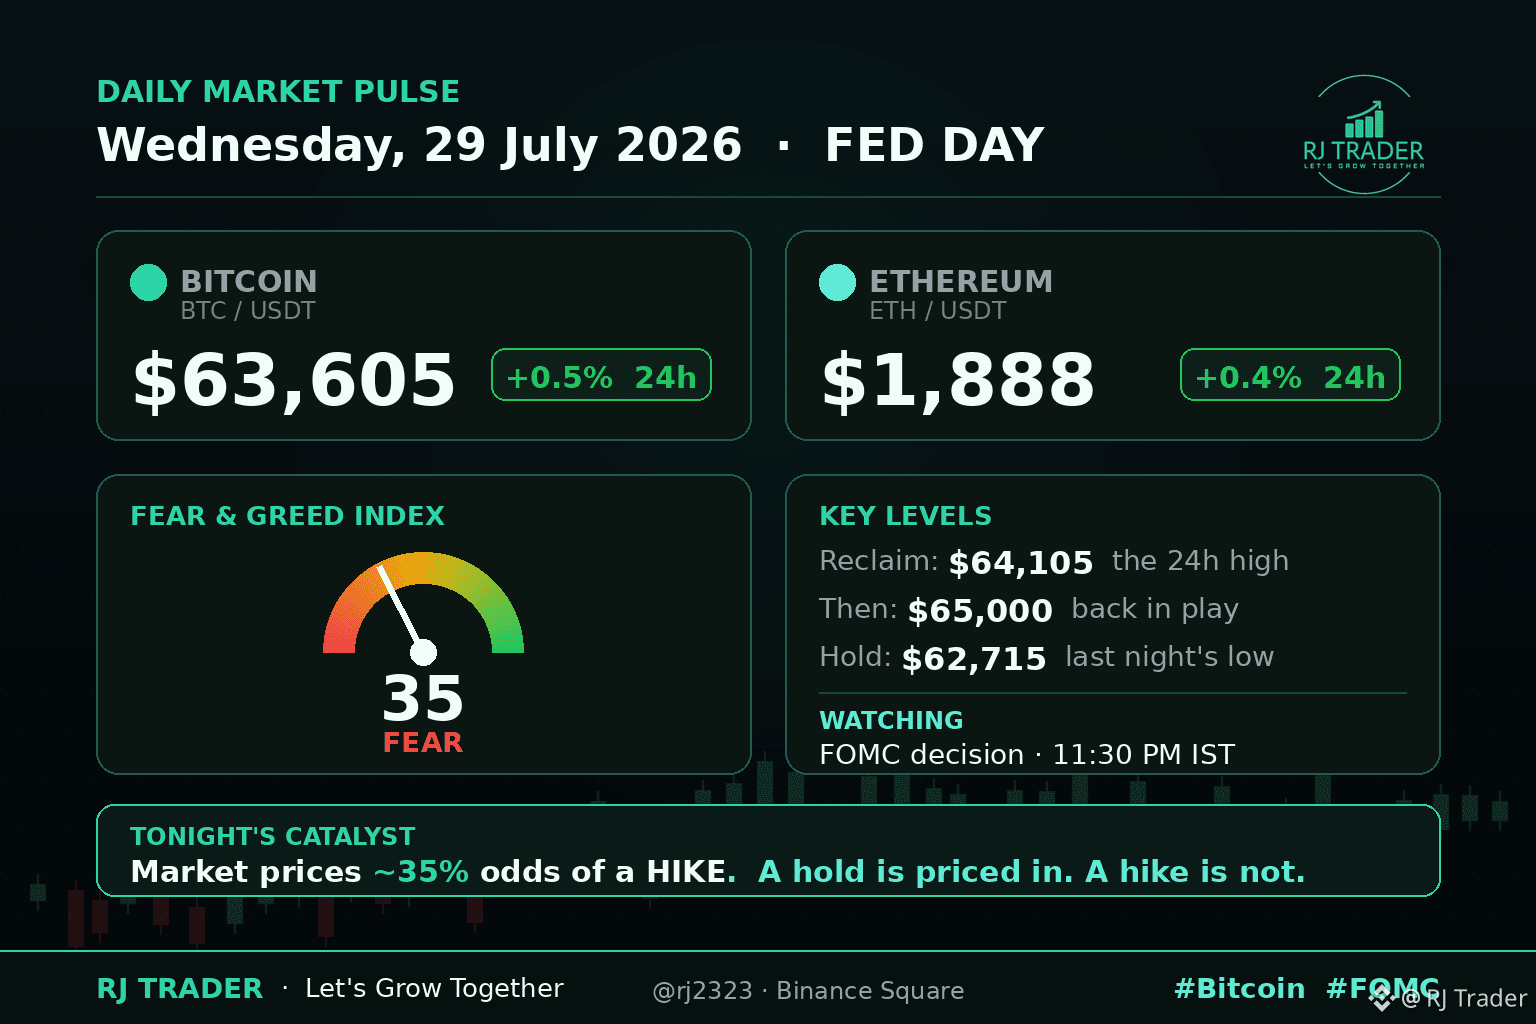Click the Ethereum teal circle icon
Screen dimensions: 1536x1024
[x=837, y=283]
